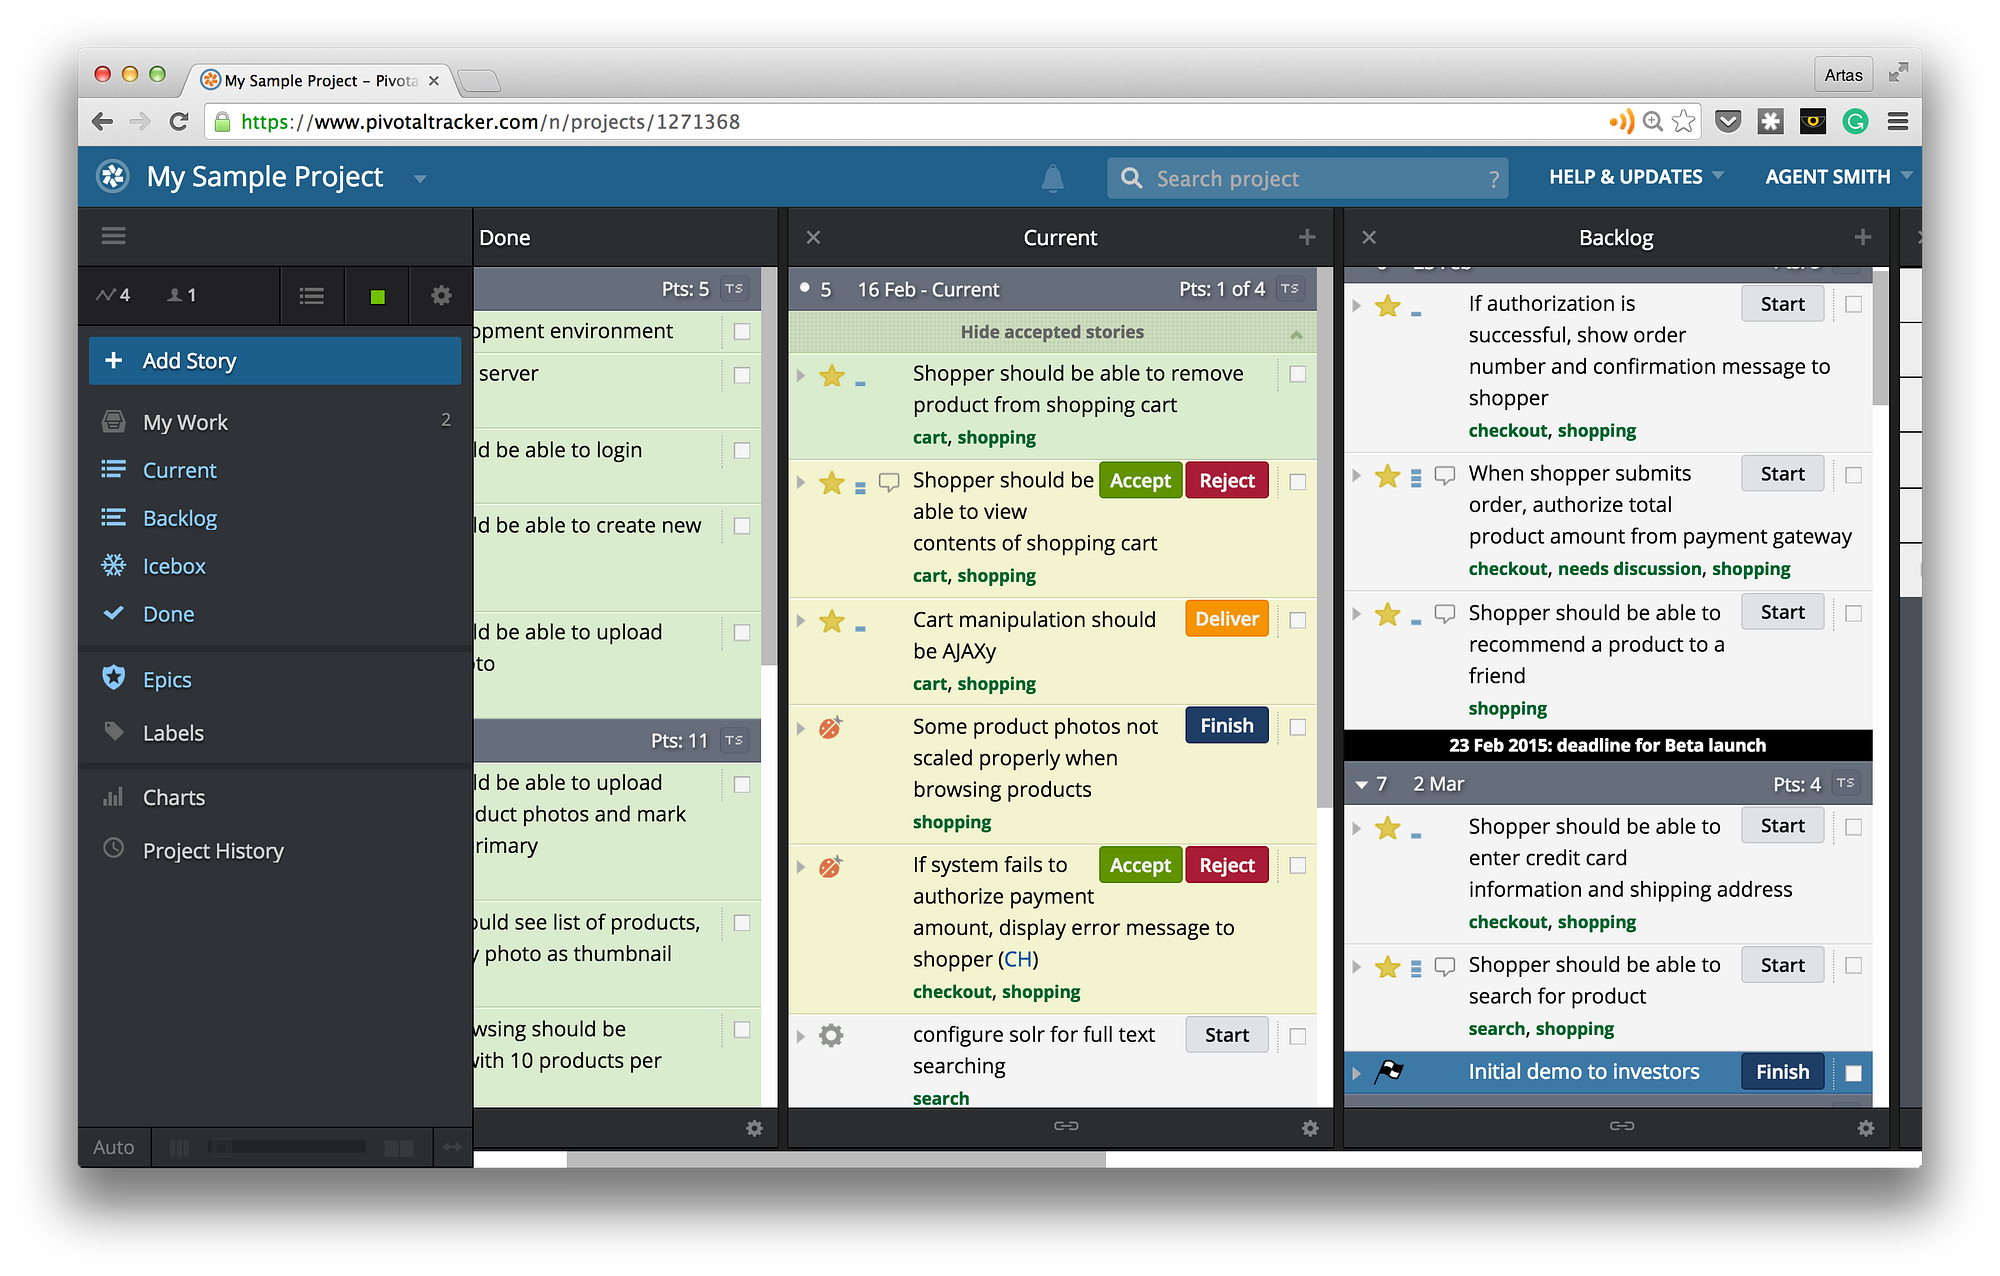Expand the view shopping cart contents story
This screenshot has height=1276, width=2000.
click(x=801, y=482)
